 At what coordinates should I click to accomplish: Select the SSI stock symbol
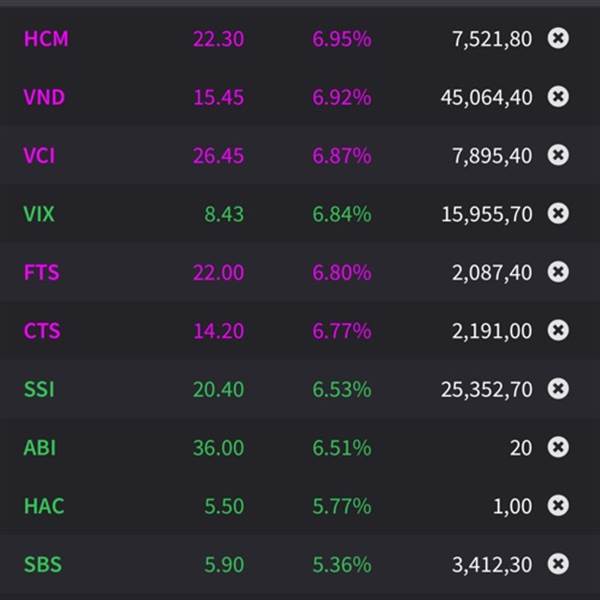click(x=39, y=389)
